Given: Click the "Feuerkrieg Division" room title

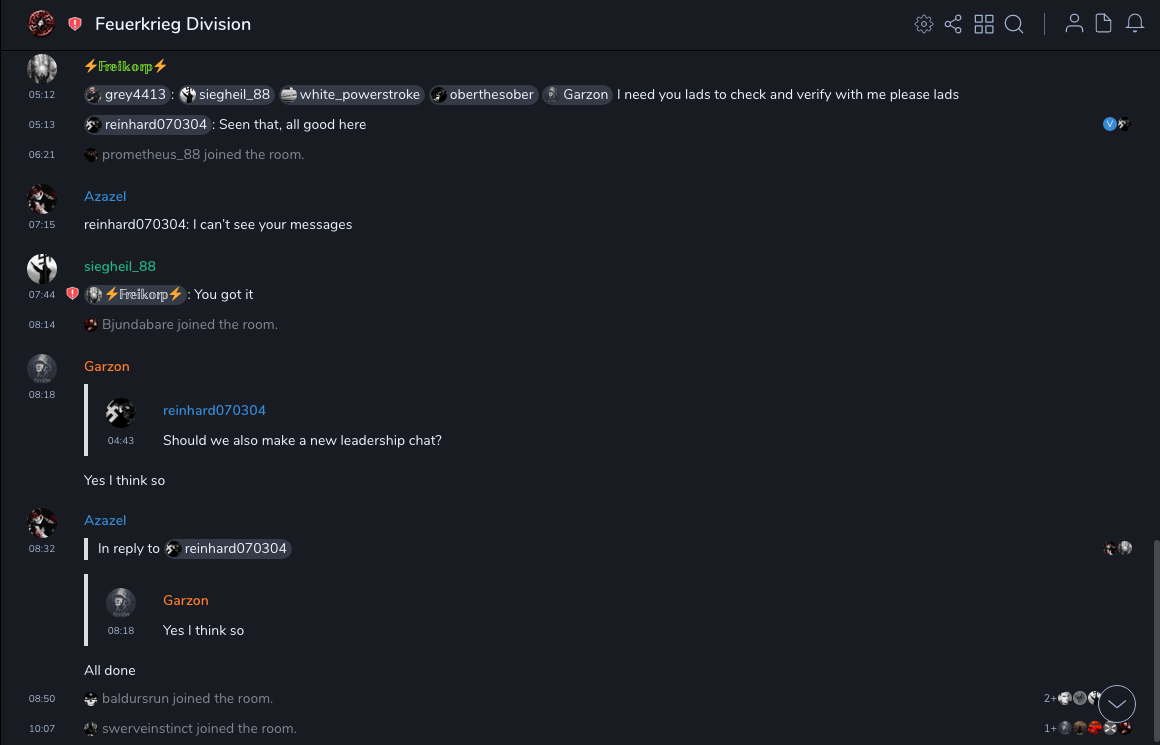Looking at the screenshot, I should pyautogui.click(x=173, y=24).
